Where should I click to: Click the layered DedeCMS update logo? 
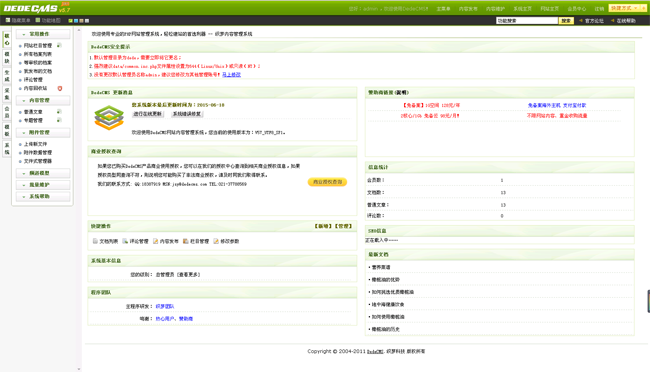[109, 118]
